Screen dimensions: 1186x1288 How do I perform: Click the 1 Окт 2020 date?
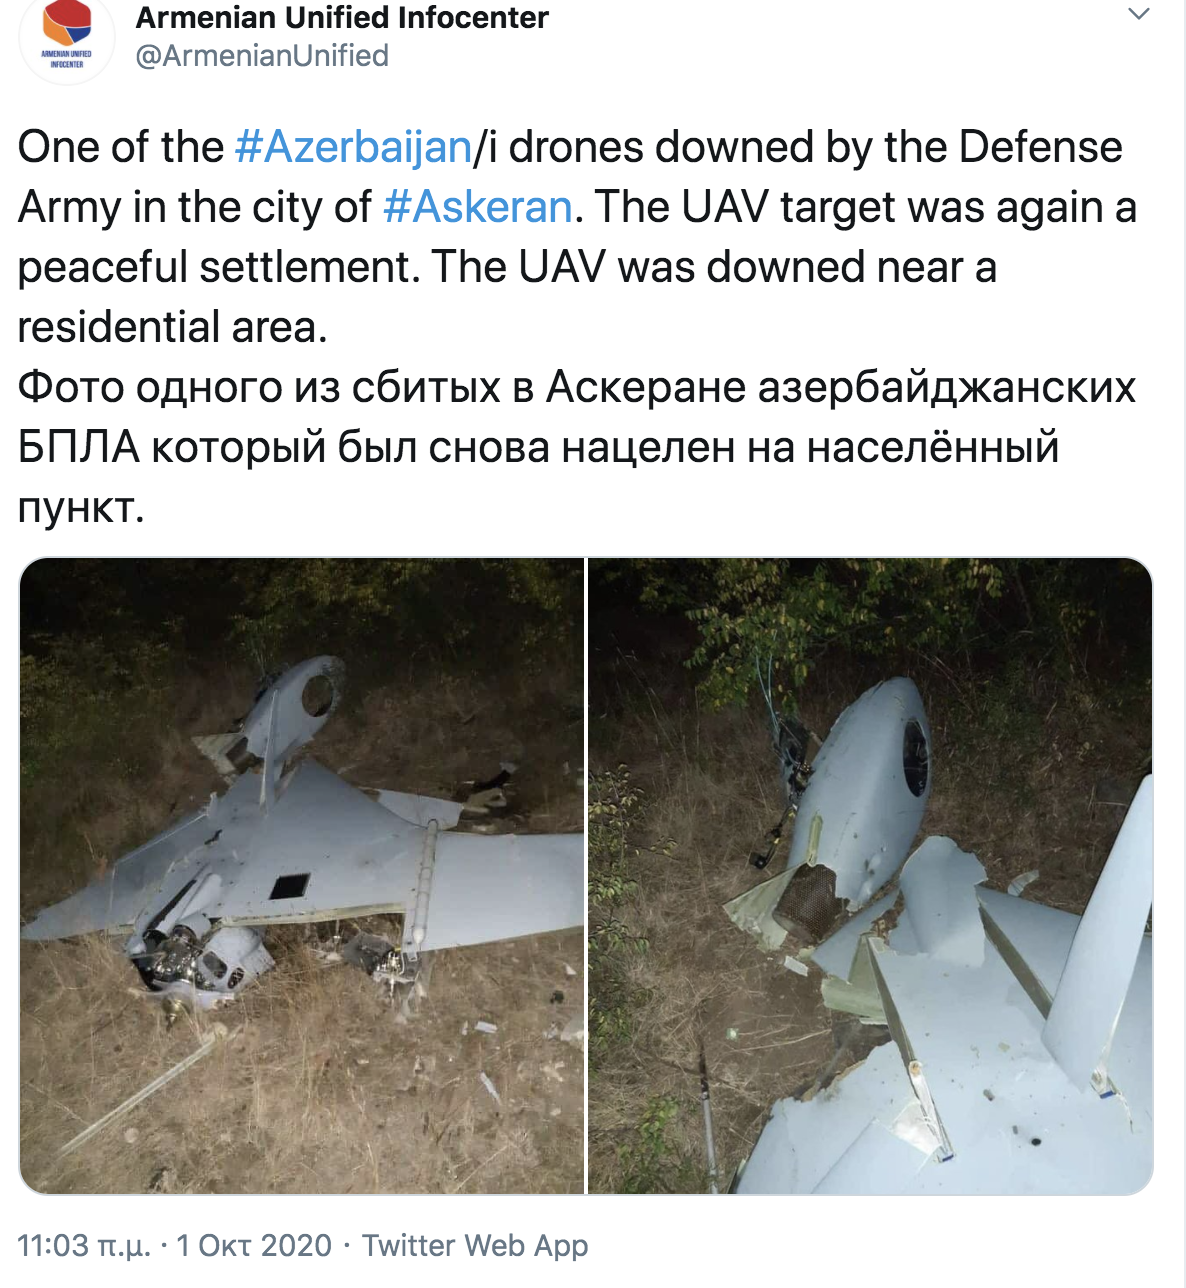[x=254, y=1246]
